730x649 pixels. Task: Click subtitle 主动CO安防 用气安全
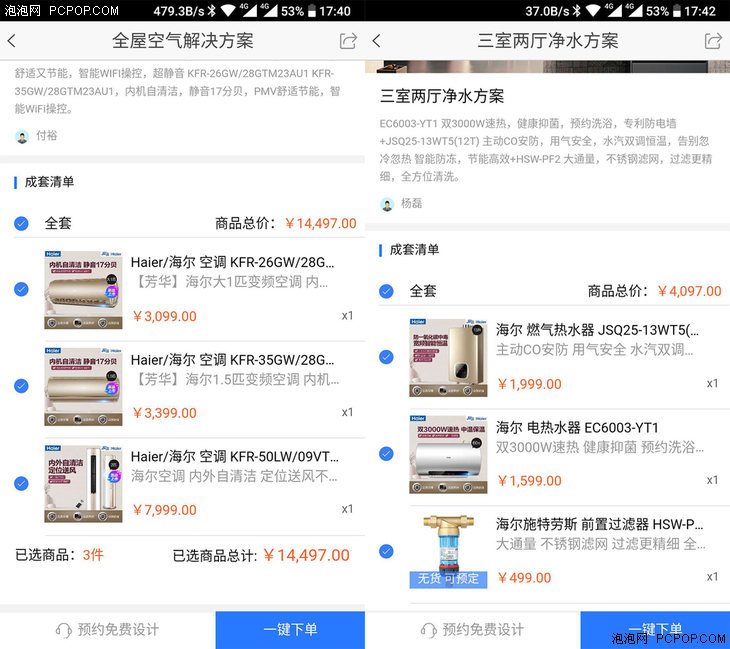[x=595, y=350]
